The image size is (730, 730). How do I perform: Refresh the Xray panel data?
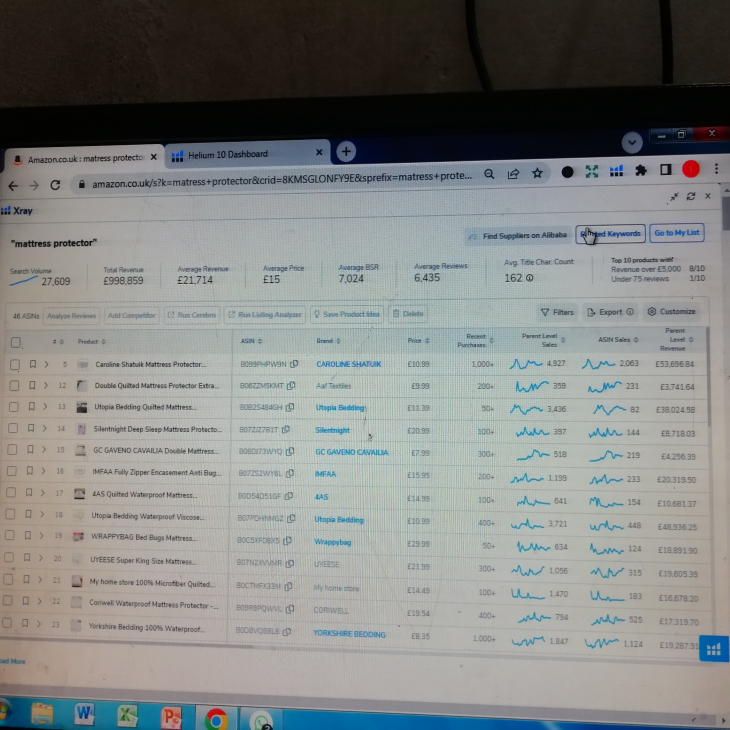point(691,196)
